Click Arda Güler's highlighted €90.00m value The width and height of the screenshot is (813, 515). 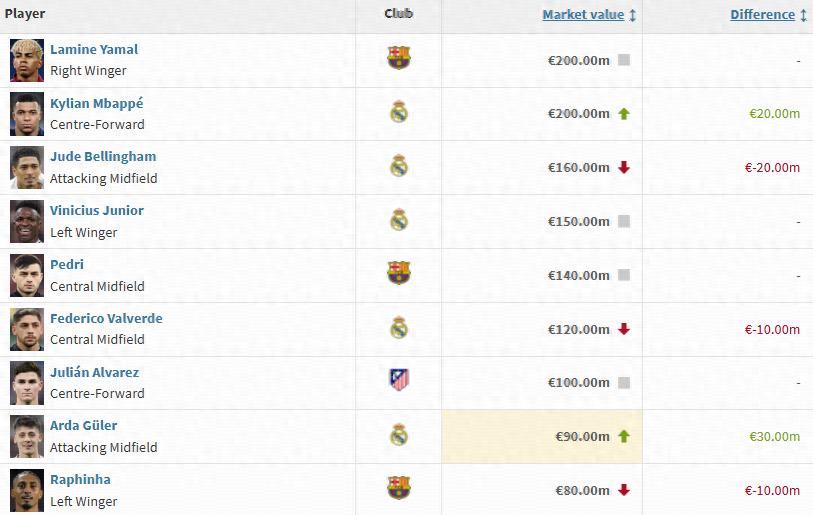582,436
